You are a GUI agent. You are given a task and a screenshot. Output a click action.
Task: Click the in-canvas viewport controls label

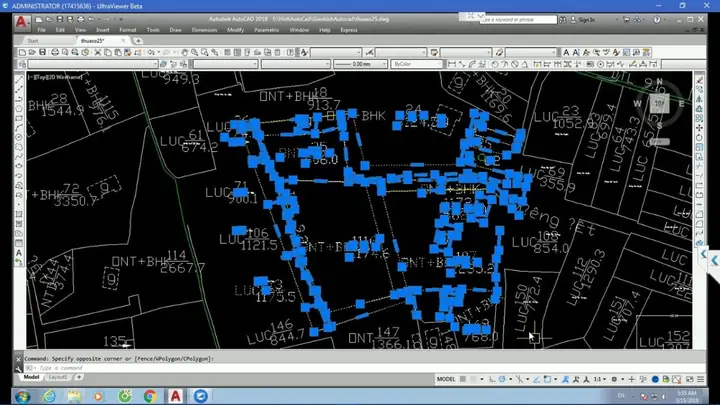click(55, 77)
